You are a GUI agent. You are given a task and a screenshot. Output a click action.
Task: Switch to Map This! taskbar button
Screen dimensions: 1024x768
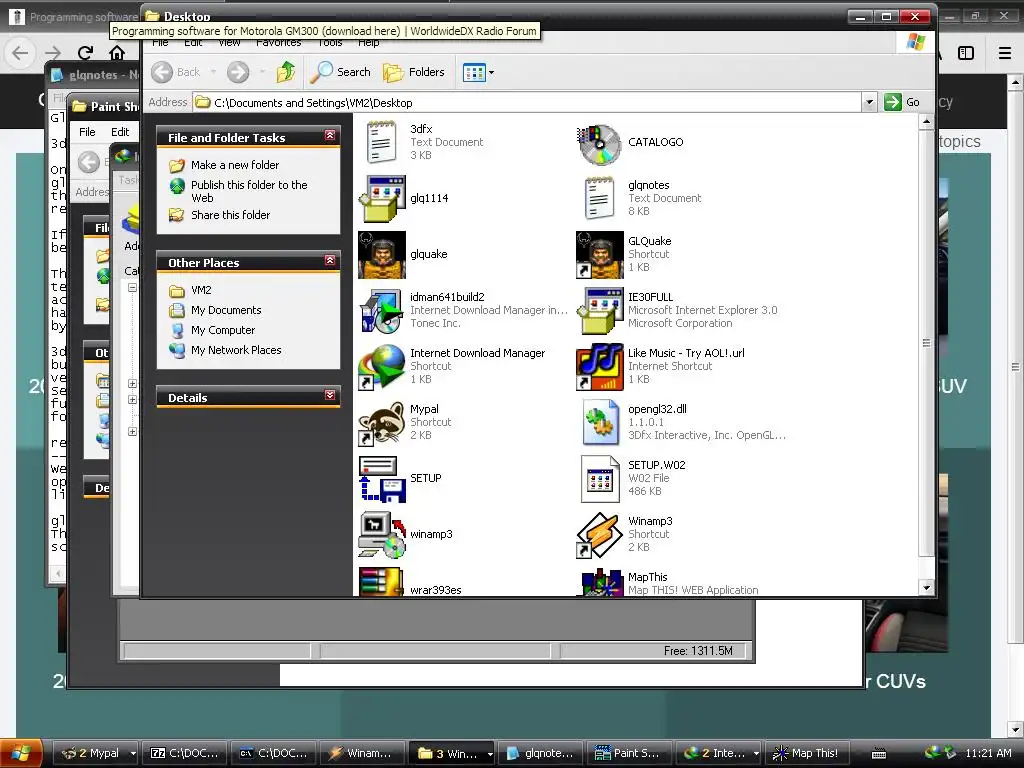click(808, 753)
